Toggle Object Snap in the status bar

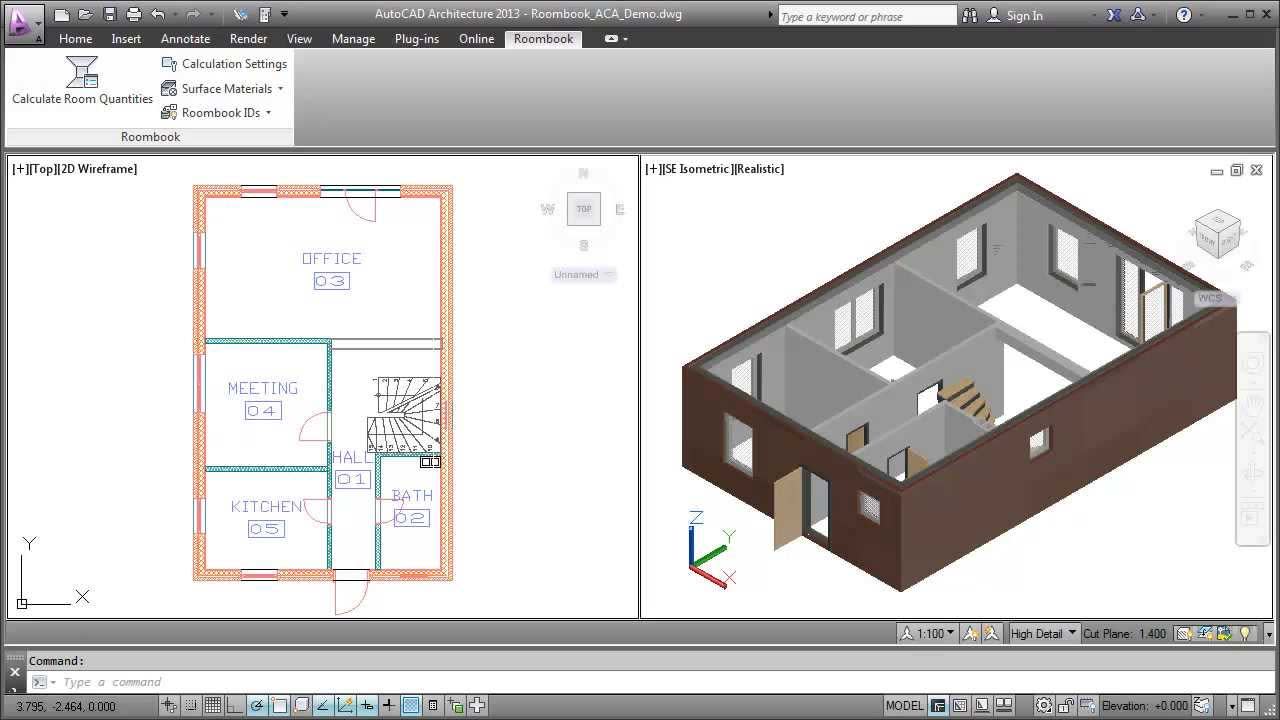(x=278, y=705)
